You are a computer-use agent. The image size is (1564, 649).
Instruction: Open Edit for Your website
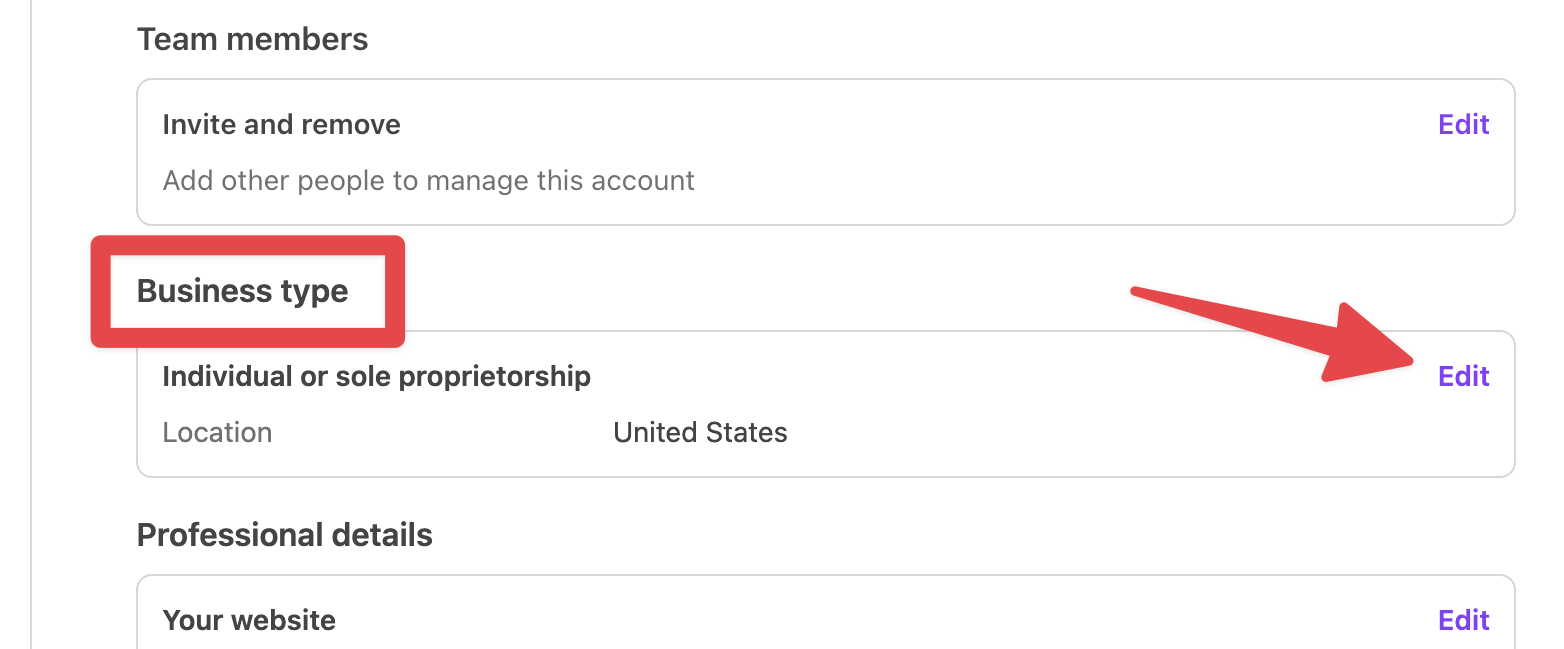(1463, 621)
